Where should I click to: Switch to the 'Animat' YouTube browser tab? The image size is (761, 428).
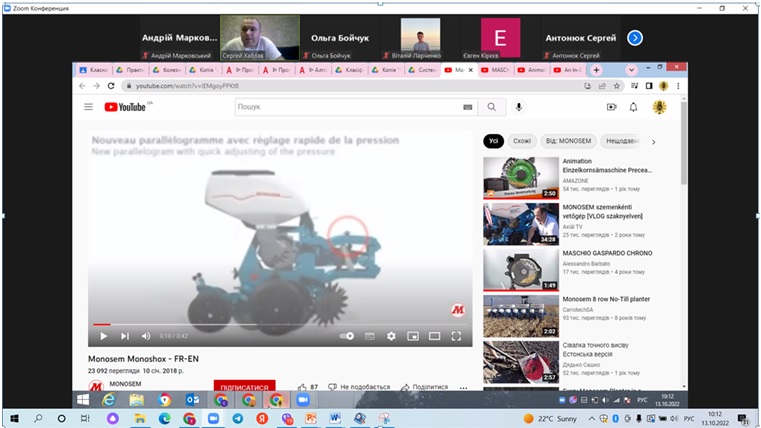(531, 70)
